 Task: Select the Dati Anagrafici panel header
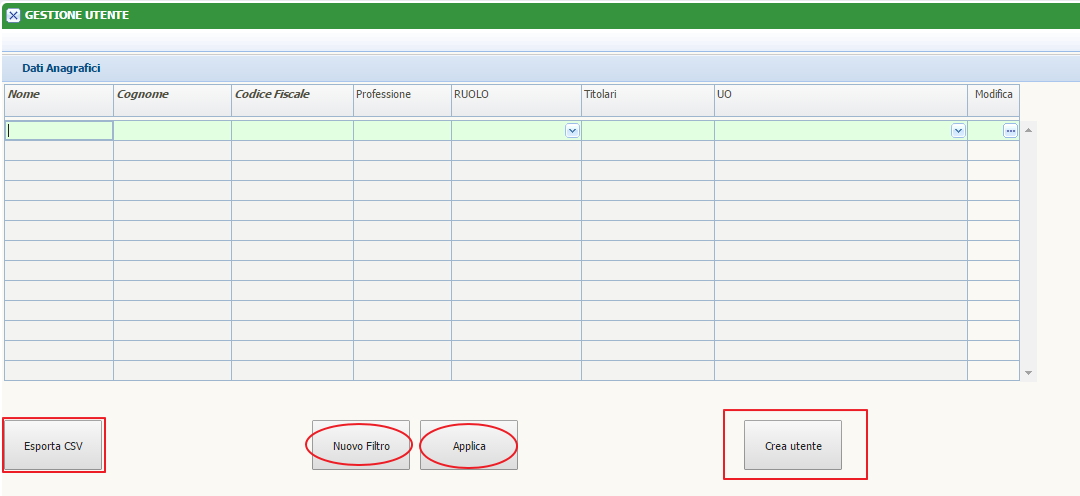click(x=62, y=68)
